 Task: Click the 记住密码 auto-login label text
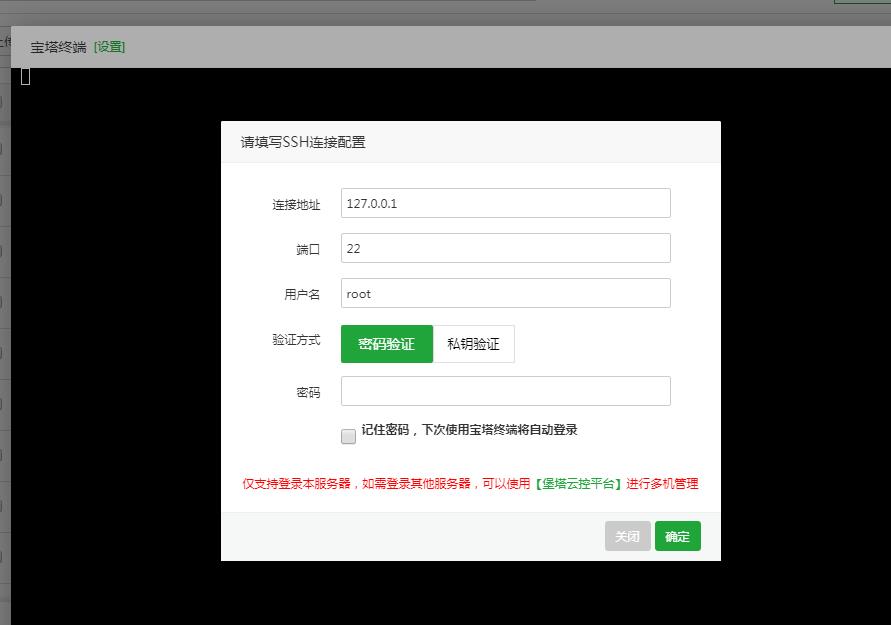coord(469,430)
